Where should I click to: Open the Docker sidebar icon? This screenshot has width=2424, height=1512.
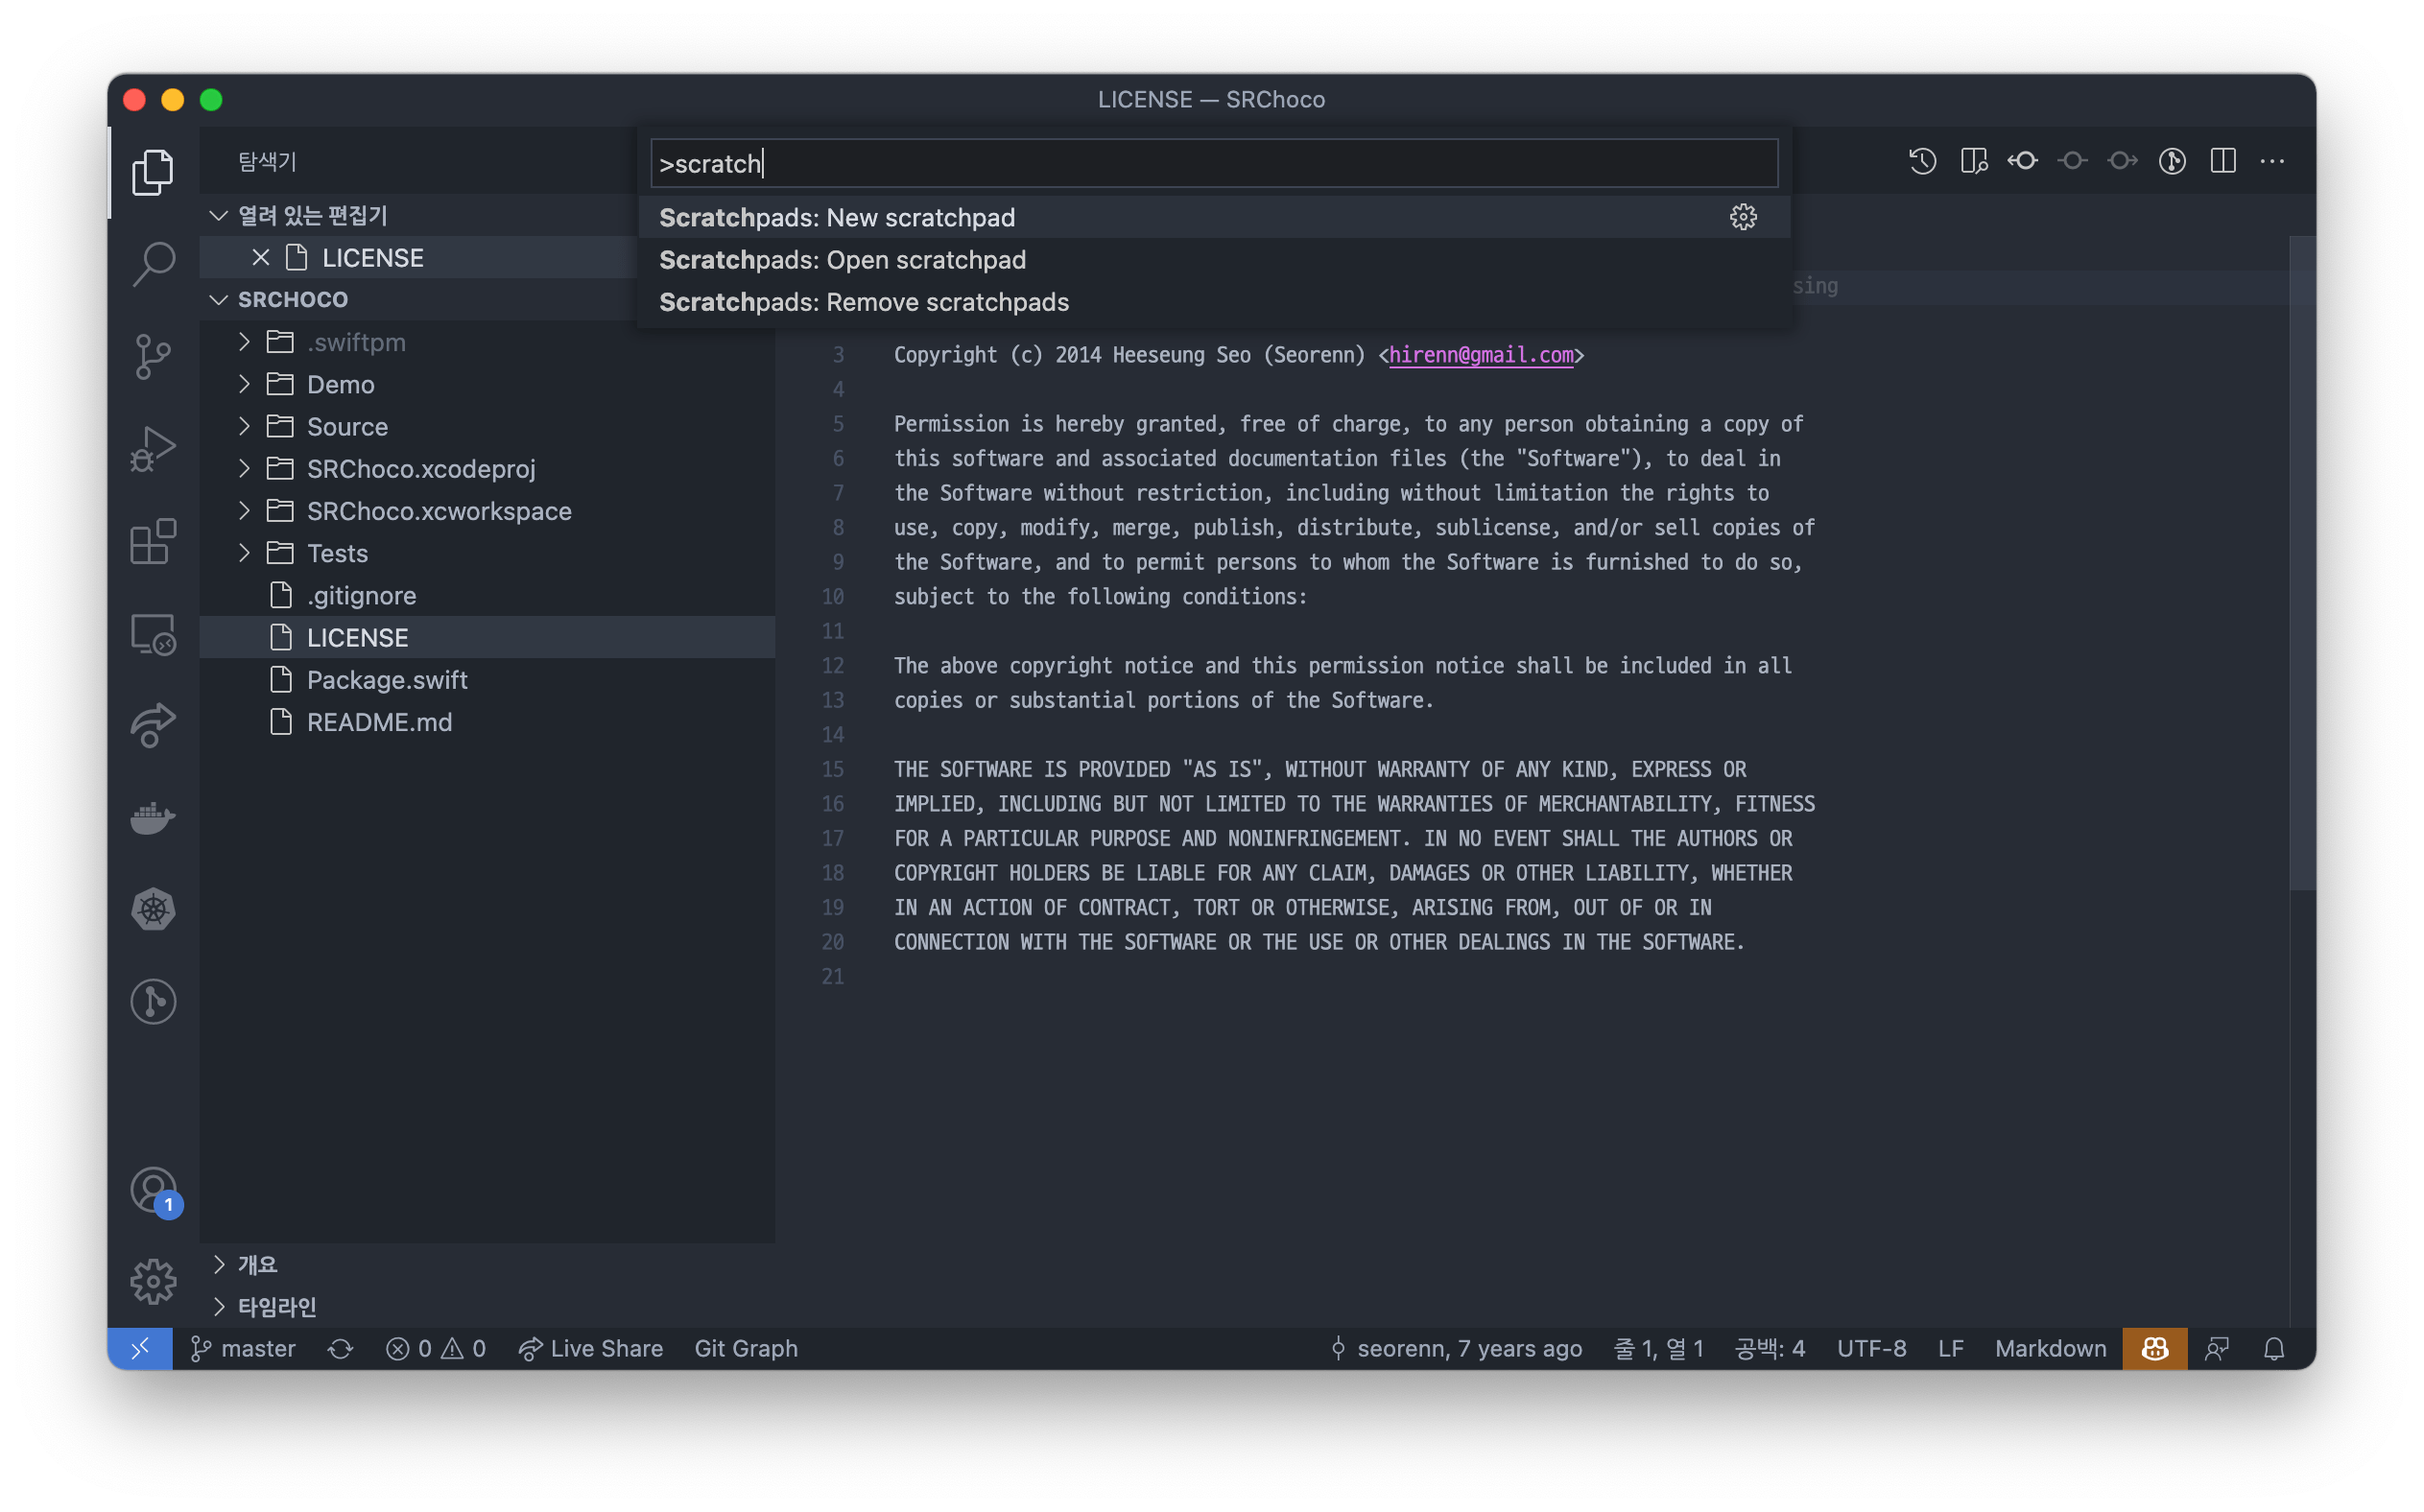pyautogui.click(x=153, y=817)
